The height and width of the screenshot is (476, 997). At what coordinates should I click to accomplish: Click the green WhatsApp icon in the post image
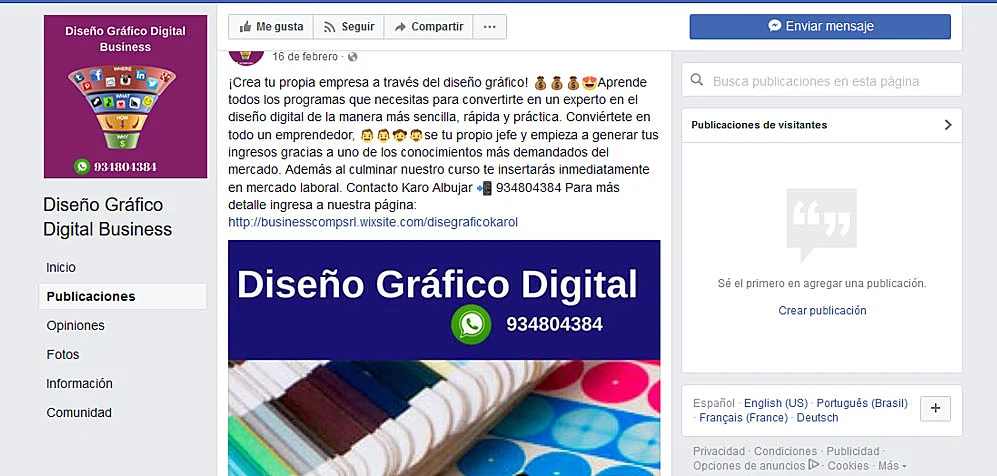[471, 324]
